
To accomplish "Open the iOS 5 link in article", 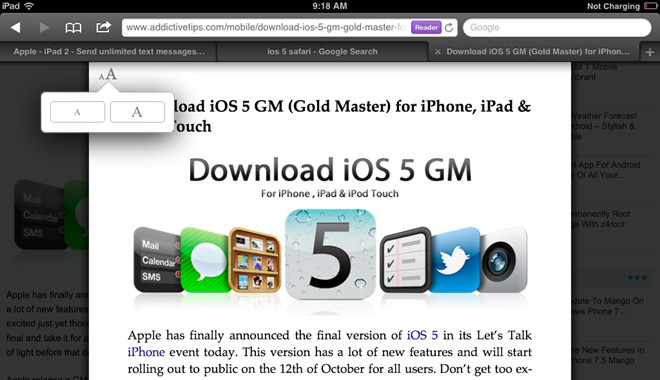I will pyautogui.click(x=422, y=335).
